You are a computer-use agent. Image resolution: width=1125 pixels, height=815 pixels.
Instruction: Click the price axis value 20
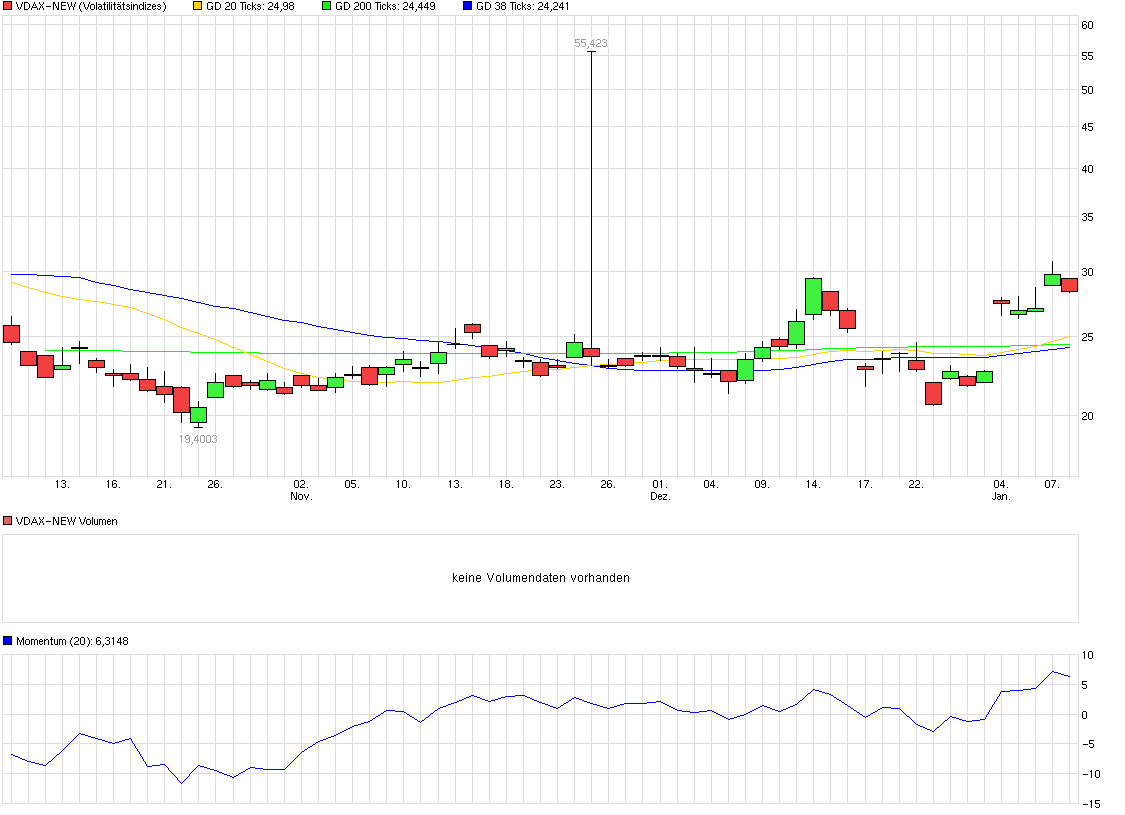pyautogui.click(x=1088, y=416)
